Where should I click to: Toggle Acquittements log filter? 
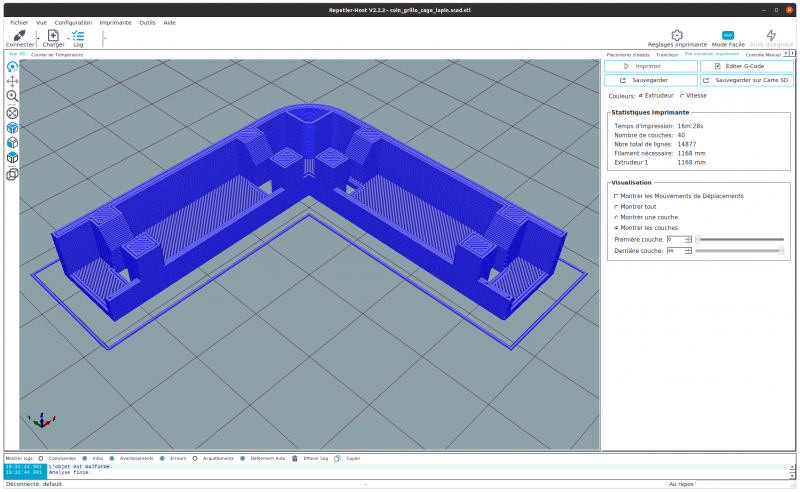[x=195, y=458]
